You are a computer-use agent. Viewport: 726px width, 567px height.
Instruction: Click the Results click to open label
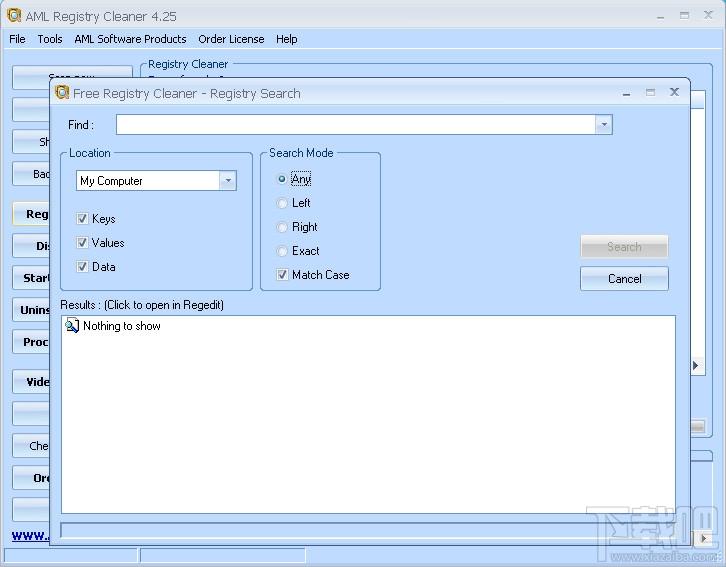pyautogui.click(x=142, y=305)
